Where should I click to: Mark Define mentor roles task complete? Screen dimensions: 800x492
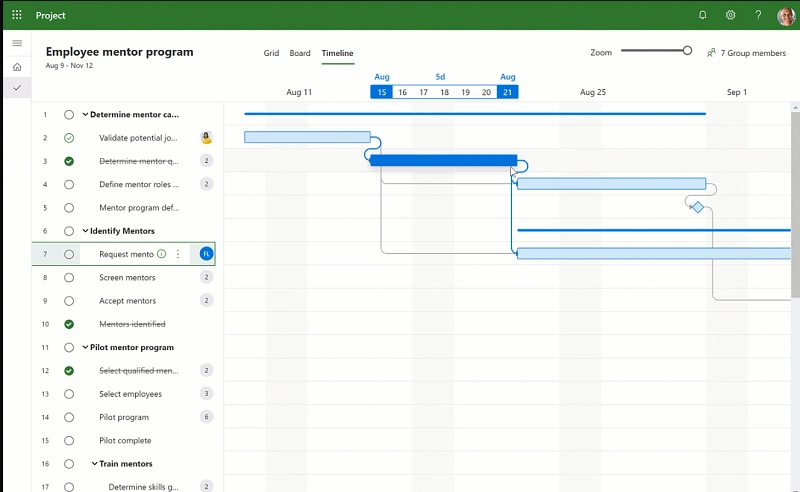click(69, 184)
